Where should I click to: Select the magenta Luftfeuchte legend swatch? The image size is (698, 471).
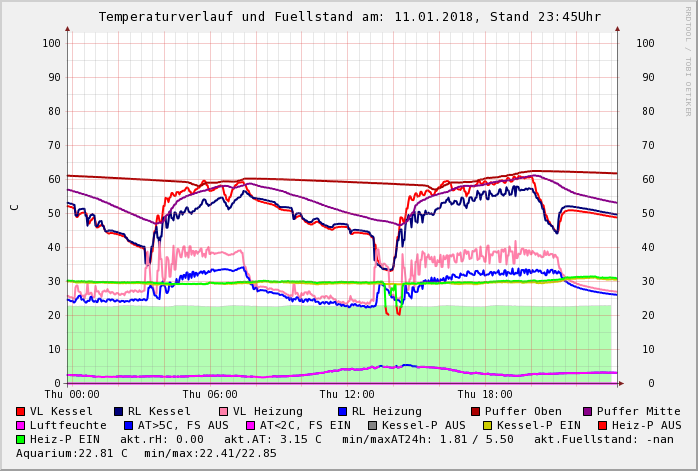(x=21, y=425)
